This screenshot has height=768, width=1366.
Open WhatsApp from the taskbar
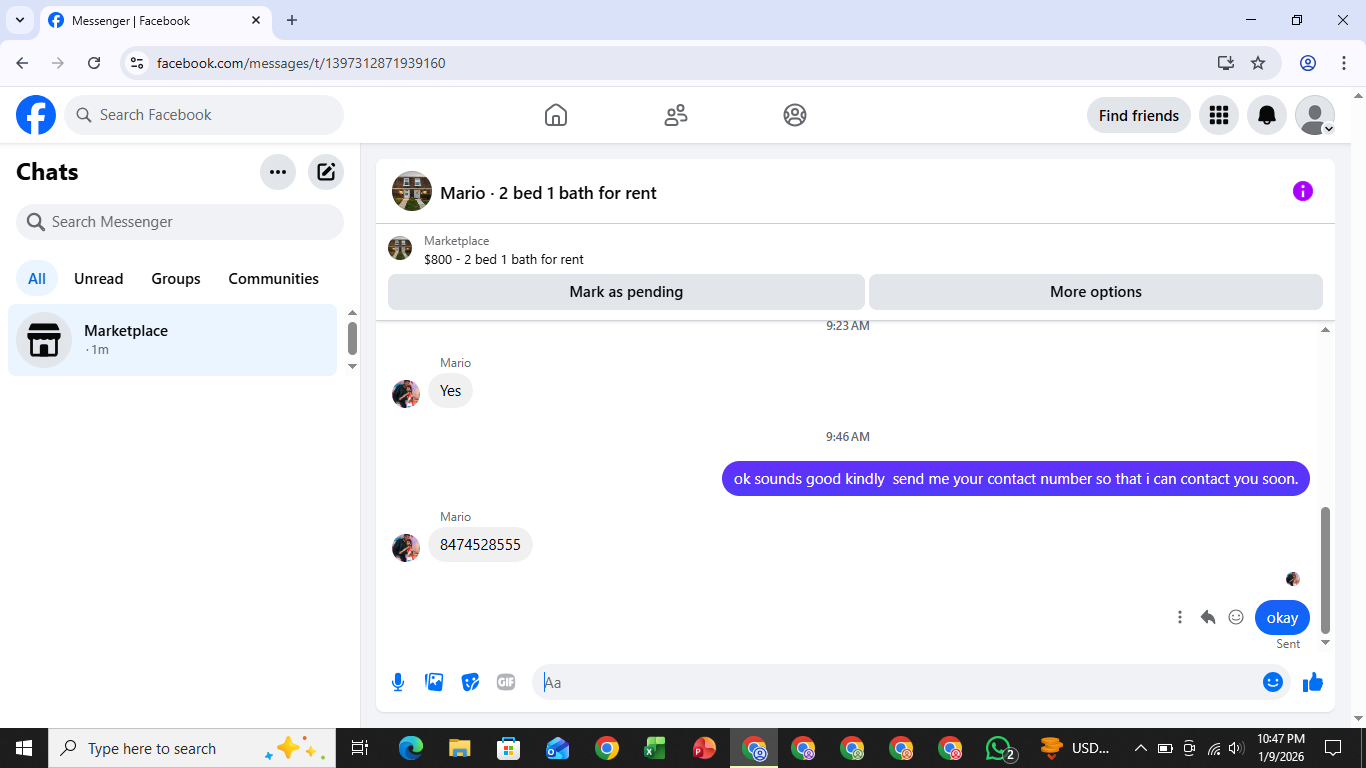(x=1000, y=748)
